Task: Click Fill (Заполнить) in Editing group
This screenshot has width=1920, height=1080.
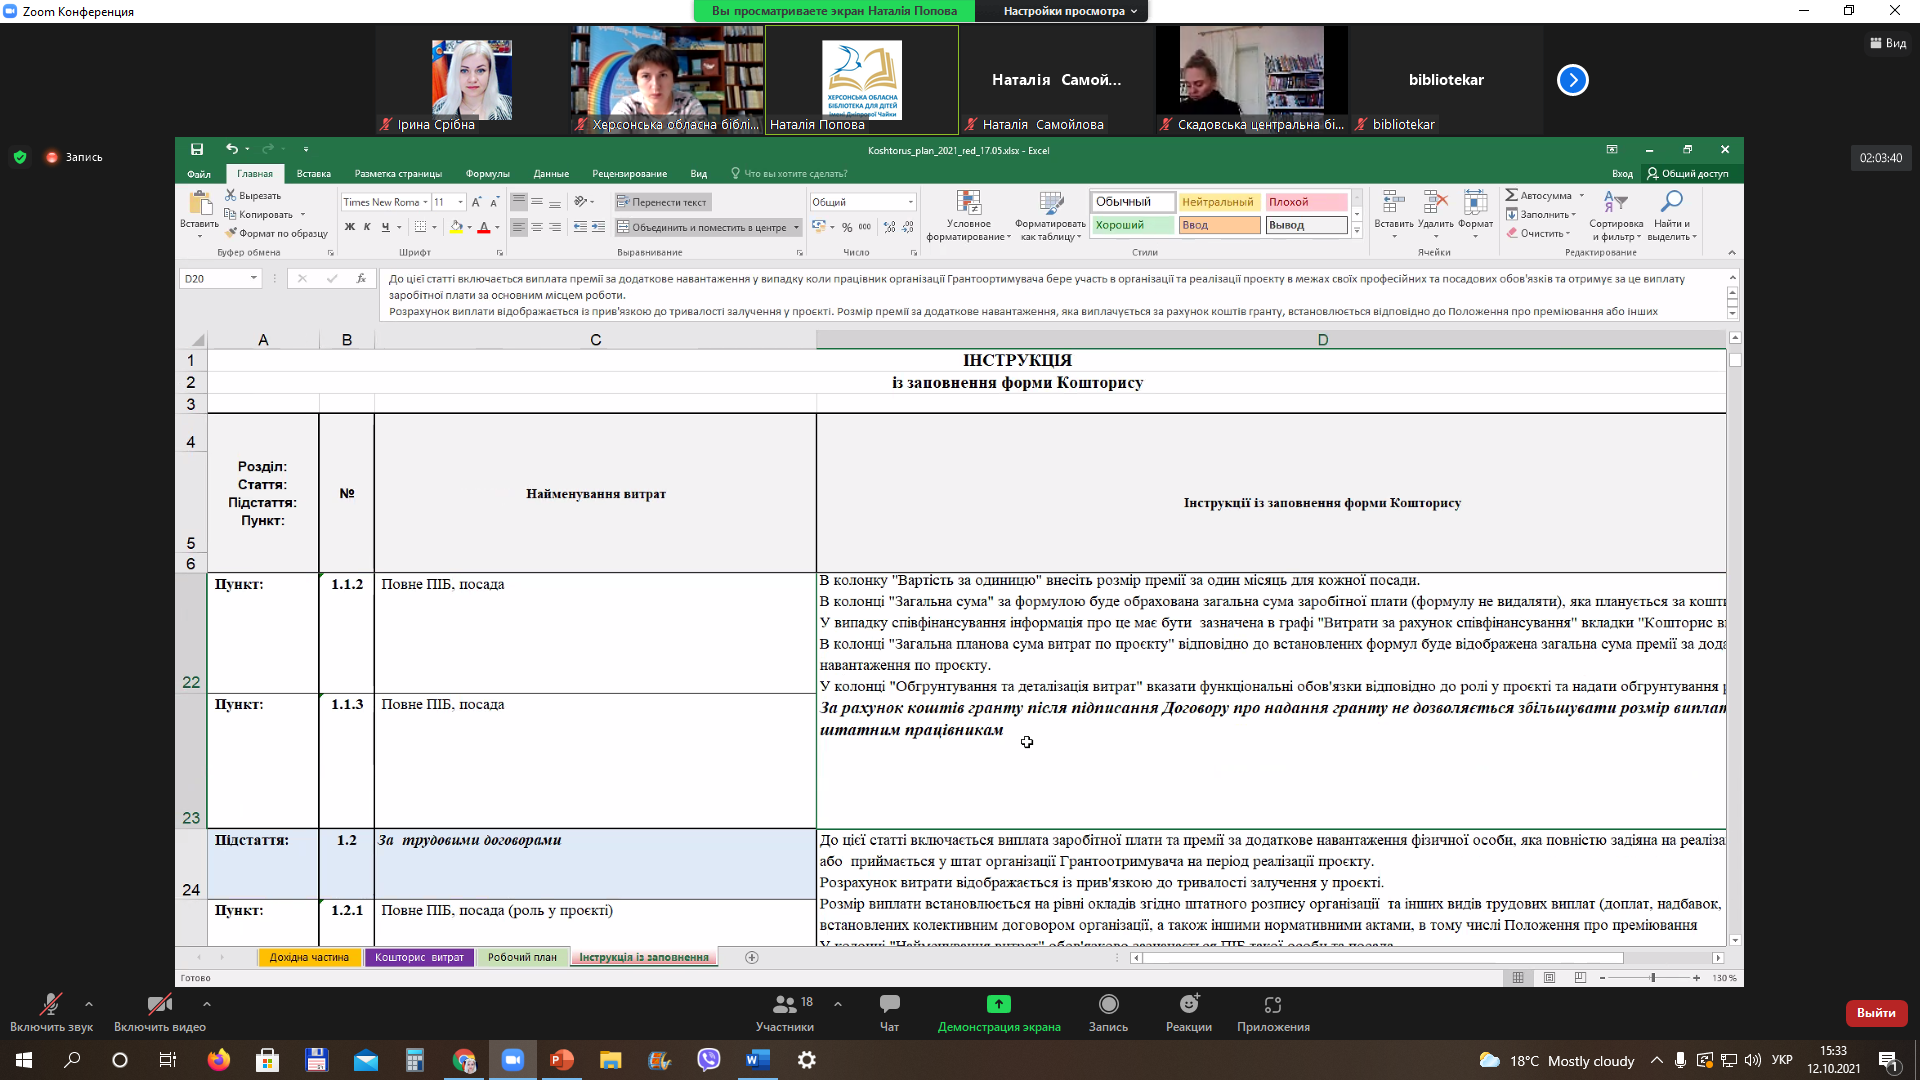Action: 1540,214
